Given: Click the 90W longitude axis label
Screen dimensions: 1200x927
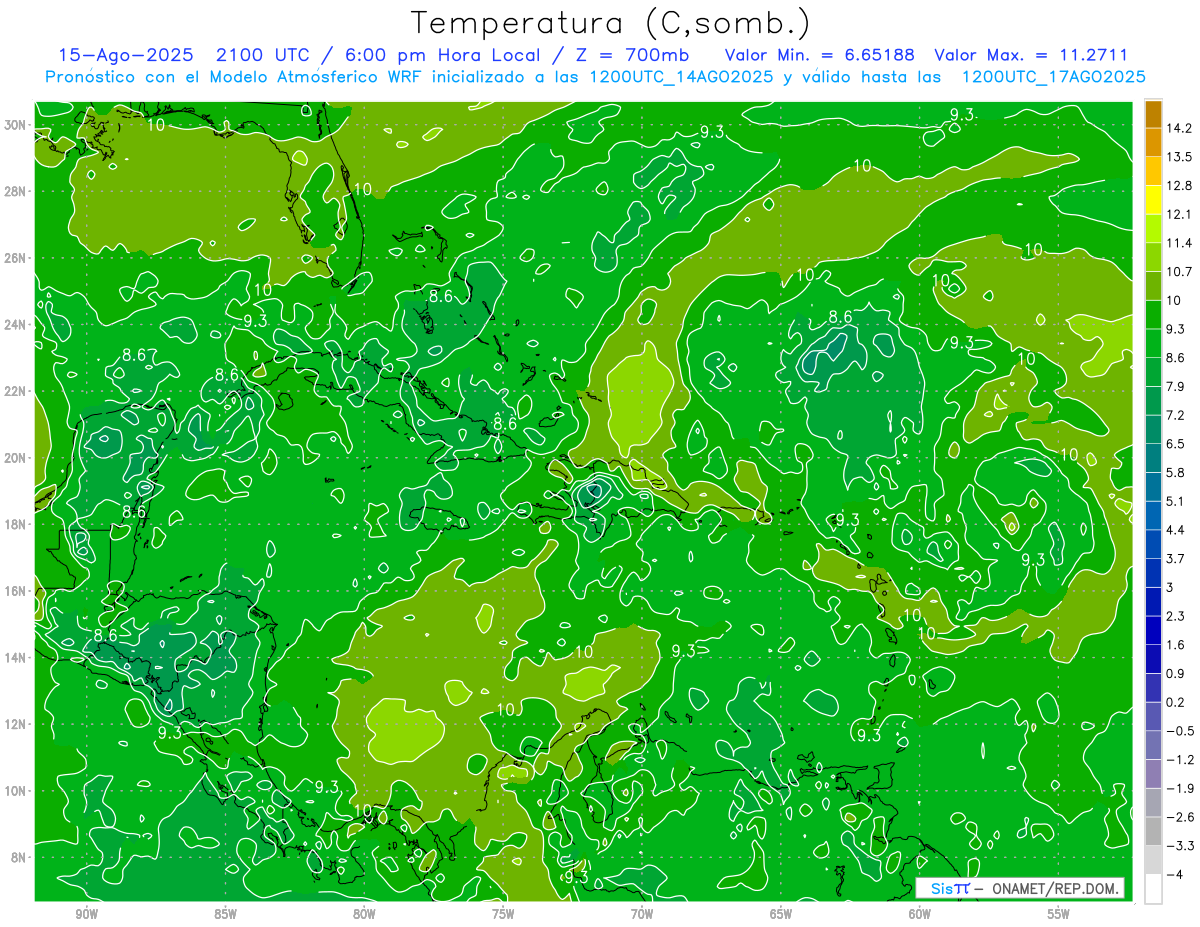Looking at the screenshot, I should click(x=86, y=914).
